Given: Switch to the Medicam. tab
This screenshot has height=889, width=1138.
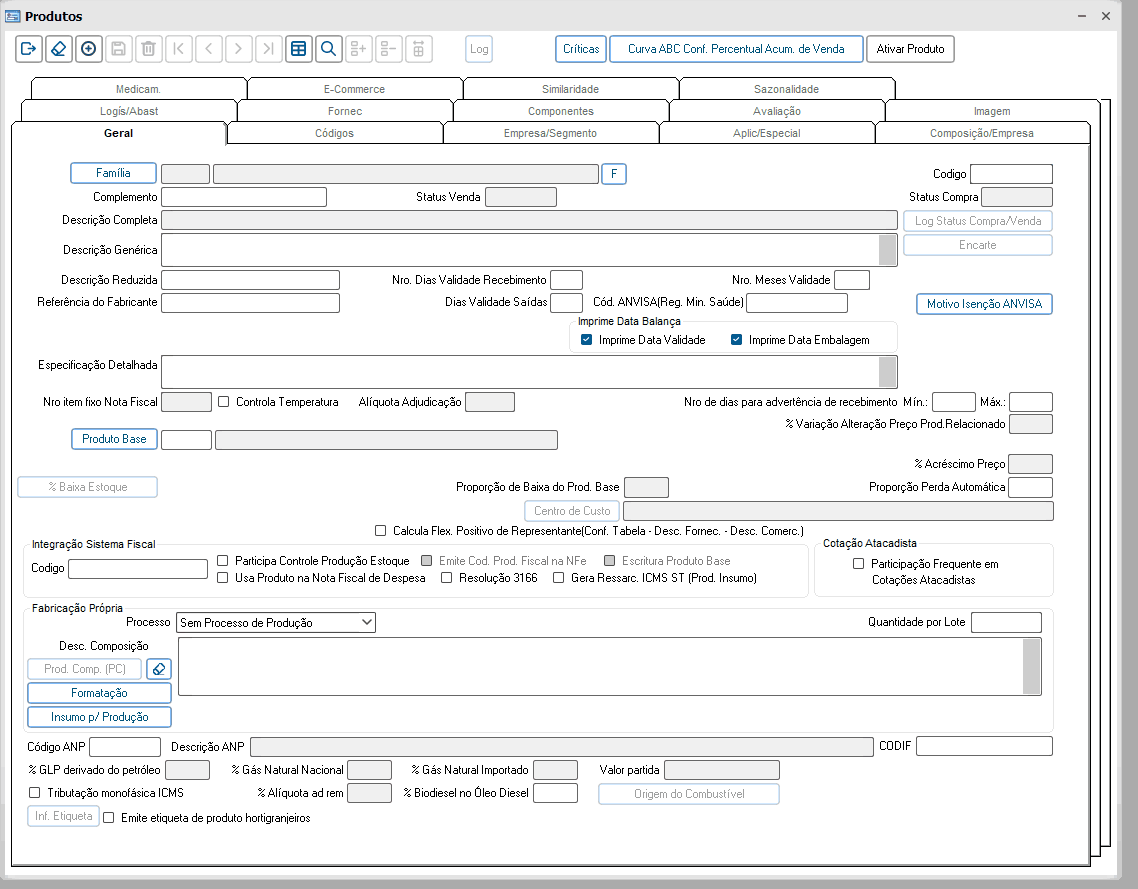Looking at the screenshot, I should [x=138, y=89].
